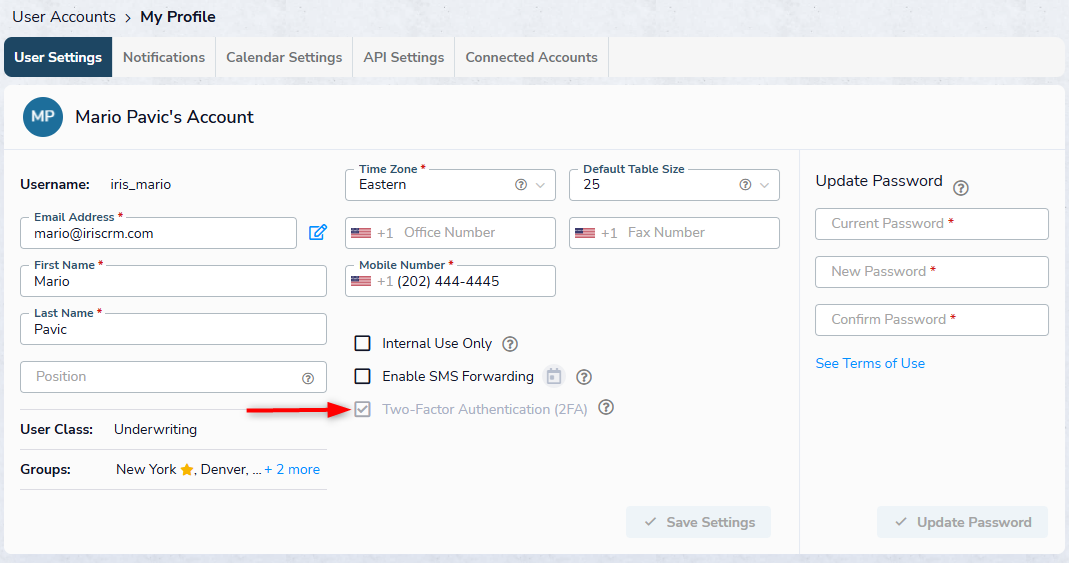
Task: Switch to the Notifications tab
Action: point(164,58)
